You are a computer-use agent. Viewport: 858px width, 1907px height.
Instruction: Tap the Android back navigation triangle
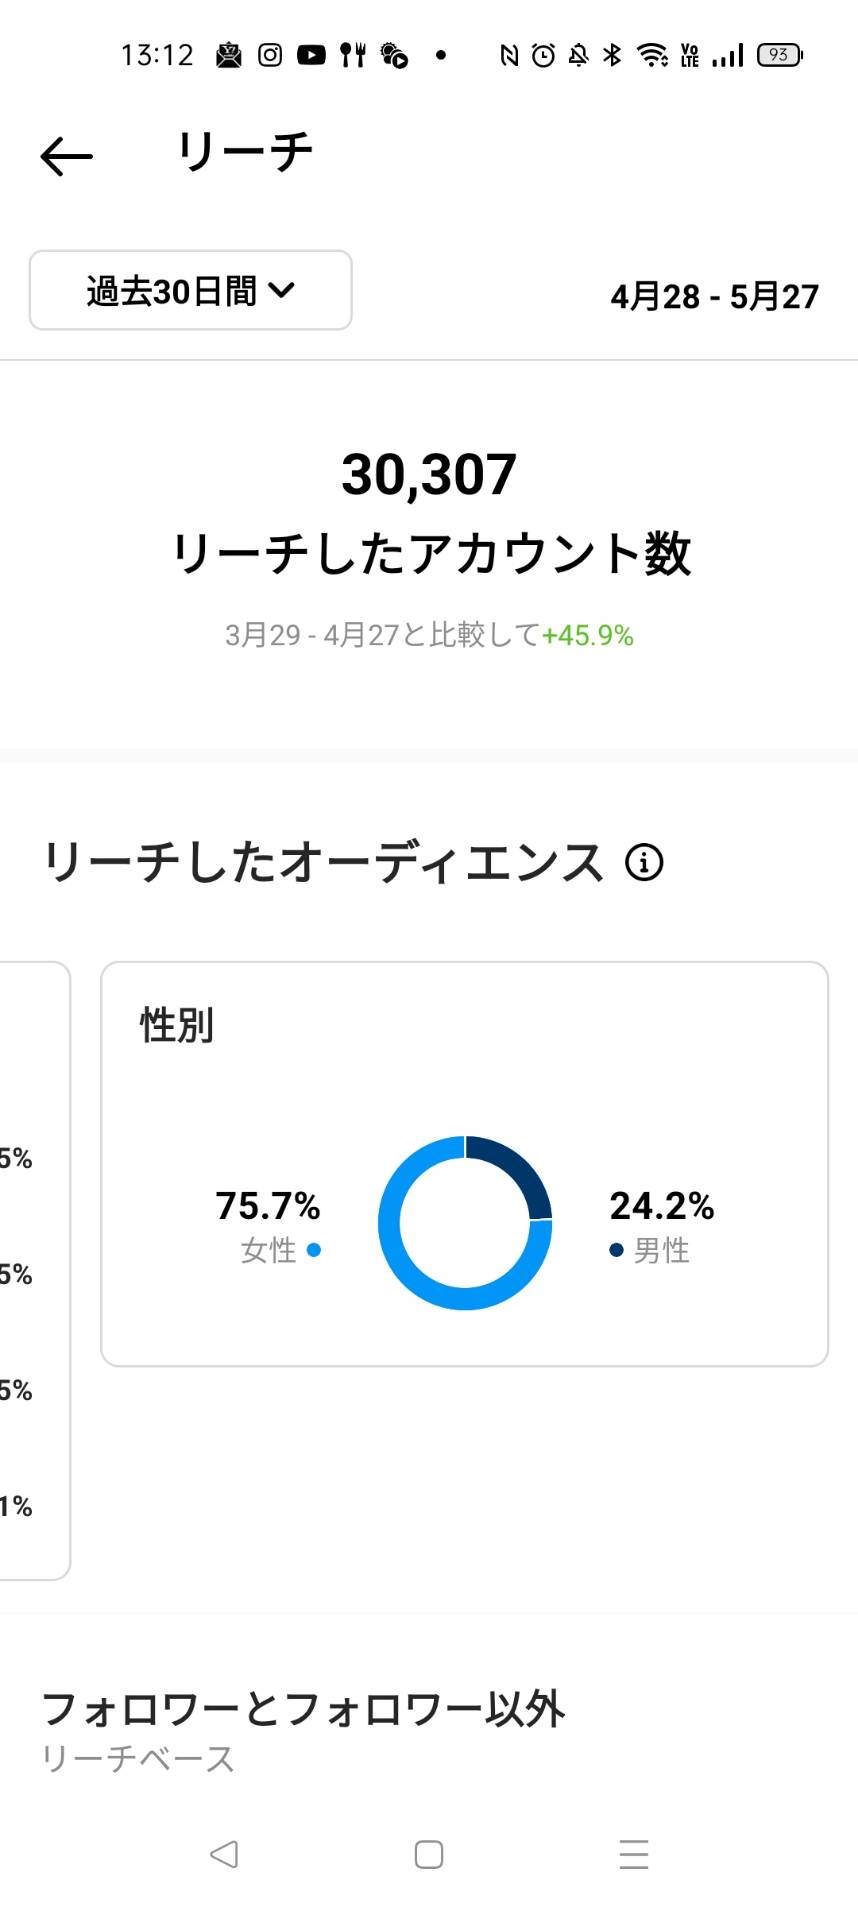224,1854
